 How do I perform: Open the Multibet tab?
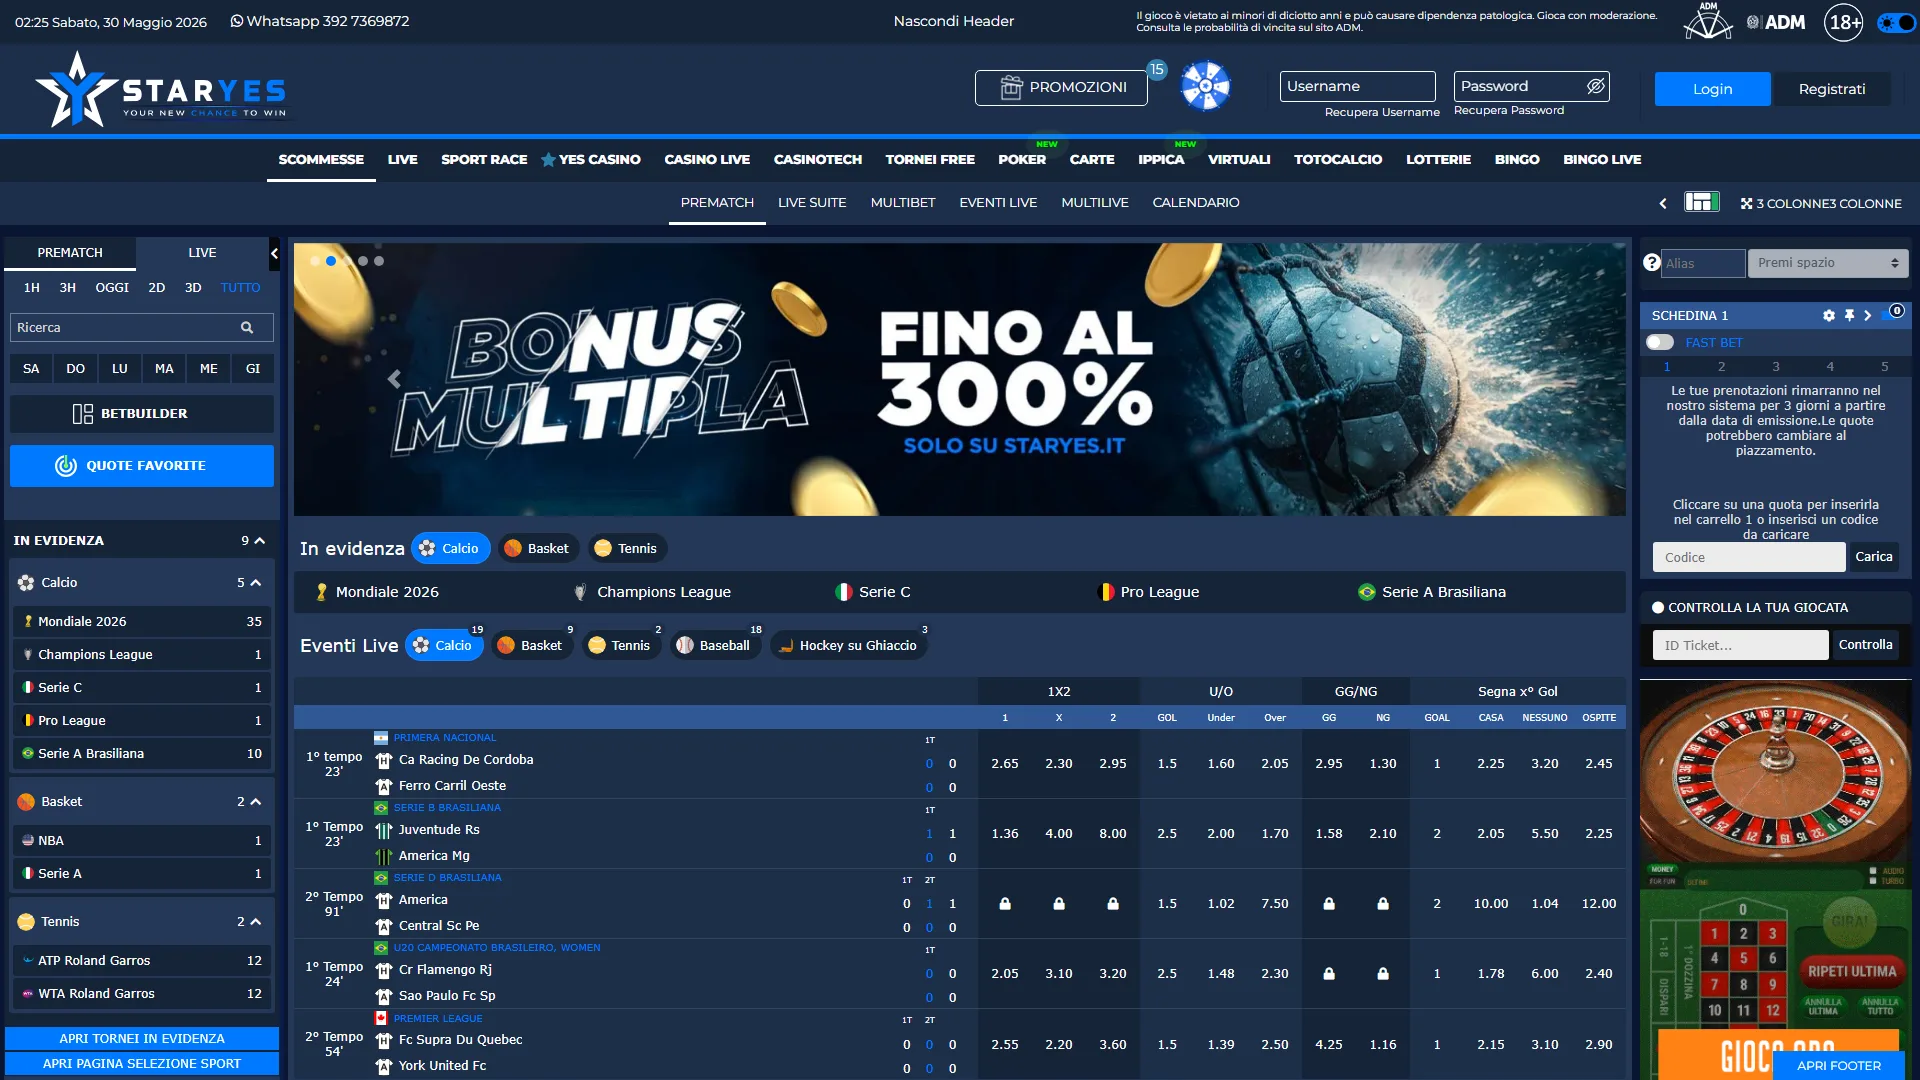coord(903,202)
